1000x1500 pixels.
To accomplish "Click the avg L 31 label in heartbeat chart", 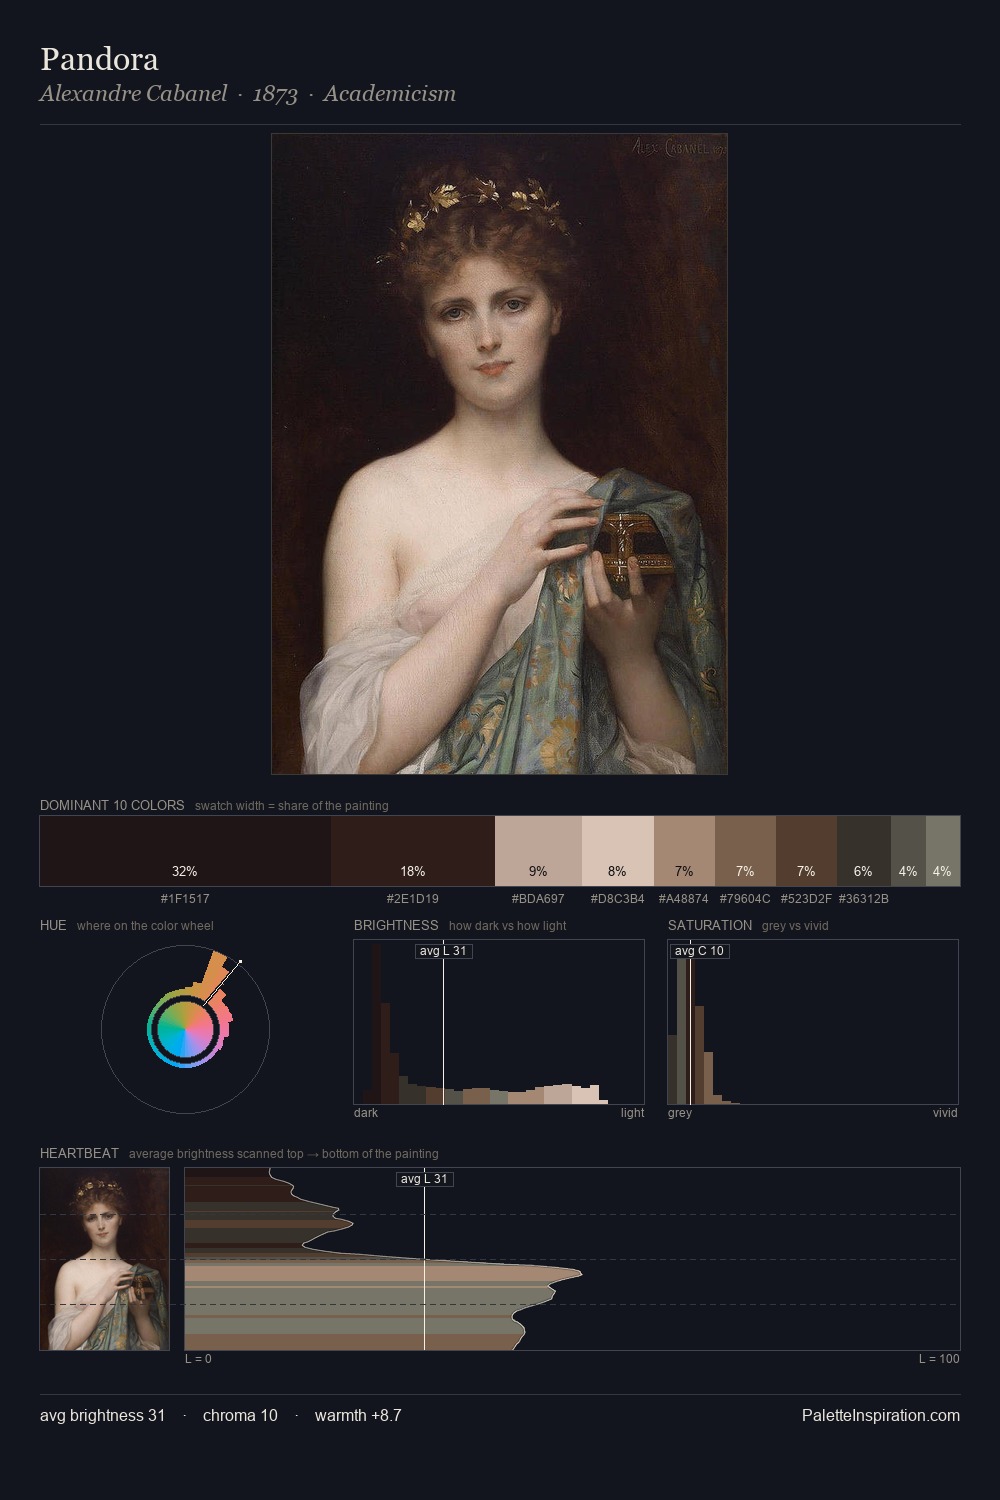I will tap(425, 1179).
